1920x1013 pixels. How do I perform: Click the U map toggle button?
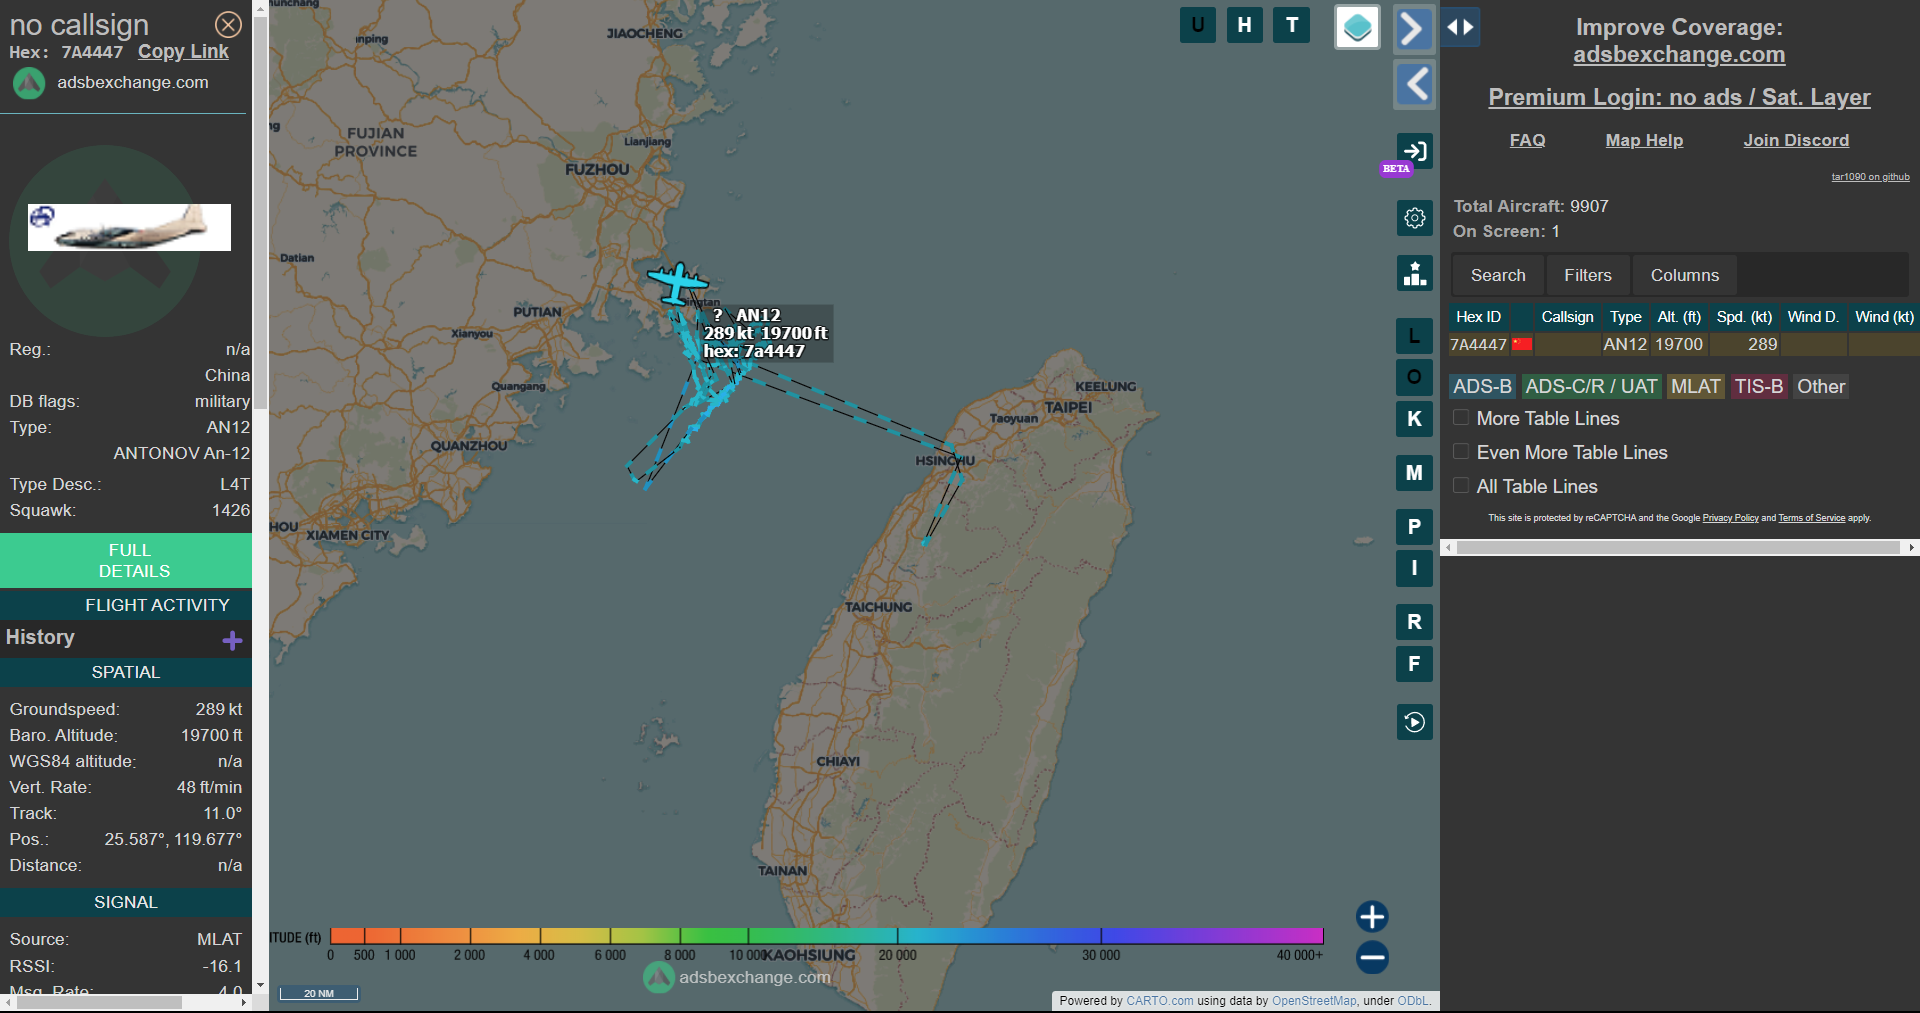point(1197,25)
